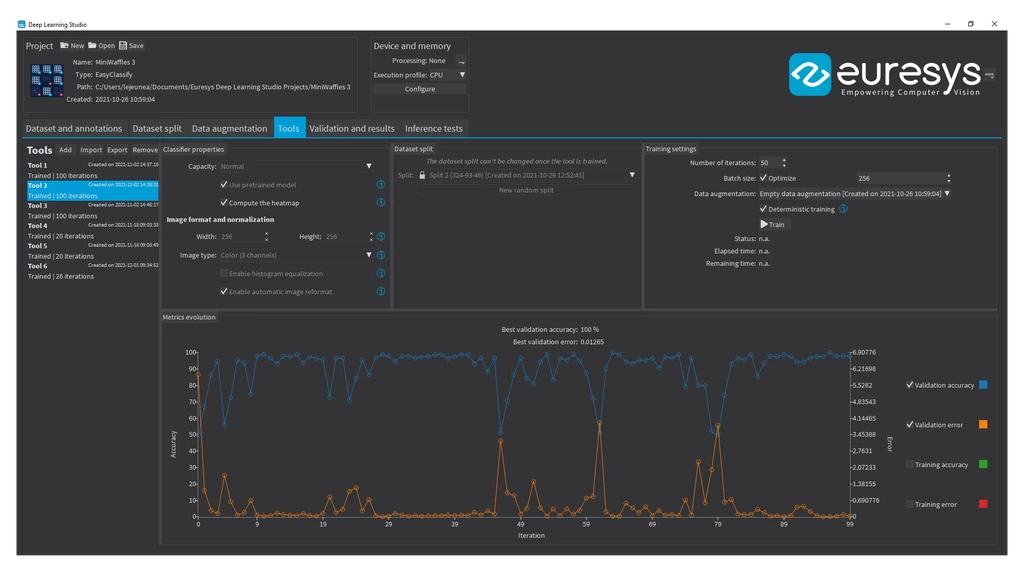Click the New project icon

click(64, 46)
